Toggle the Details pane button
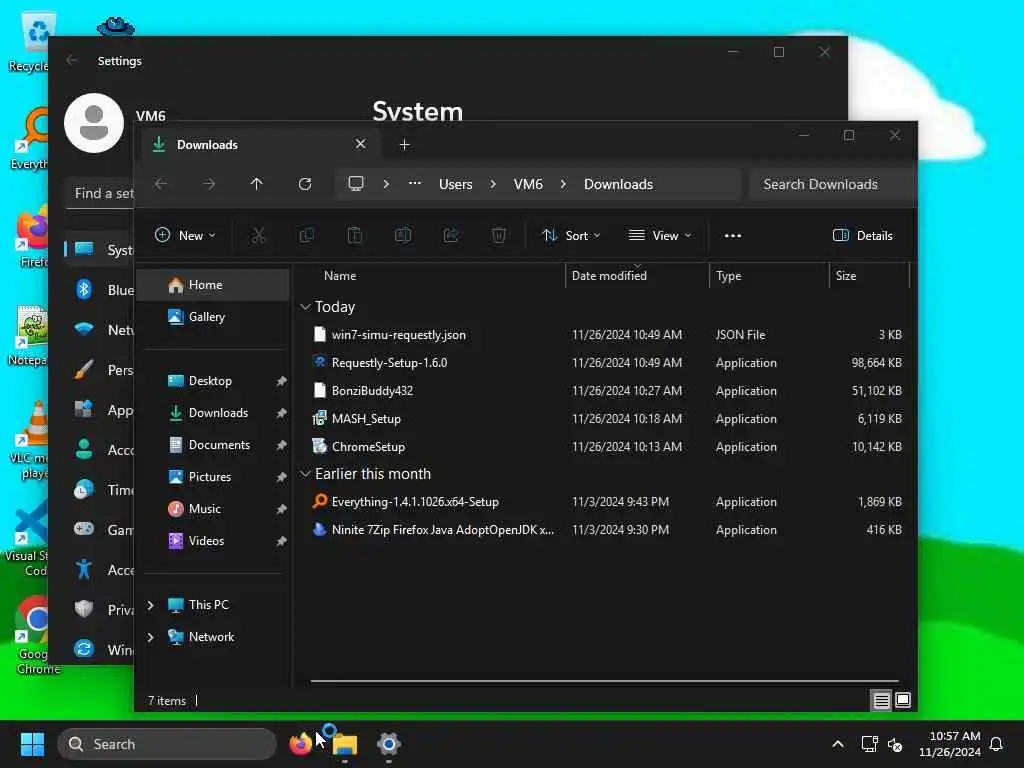Screen dimensions: 1024x768 click(863, 236)
